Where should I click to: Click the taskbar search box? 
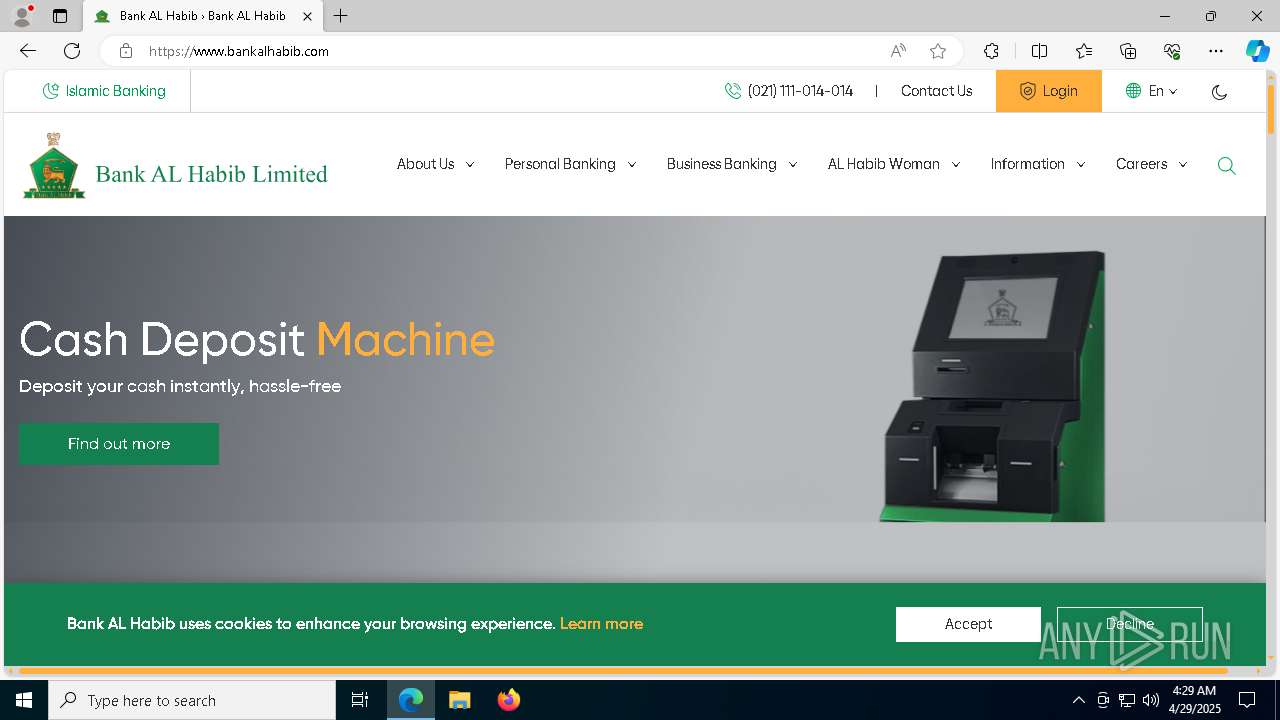pyautogui.click(x=192, y=700)
